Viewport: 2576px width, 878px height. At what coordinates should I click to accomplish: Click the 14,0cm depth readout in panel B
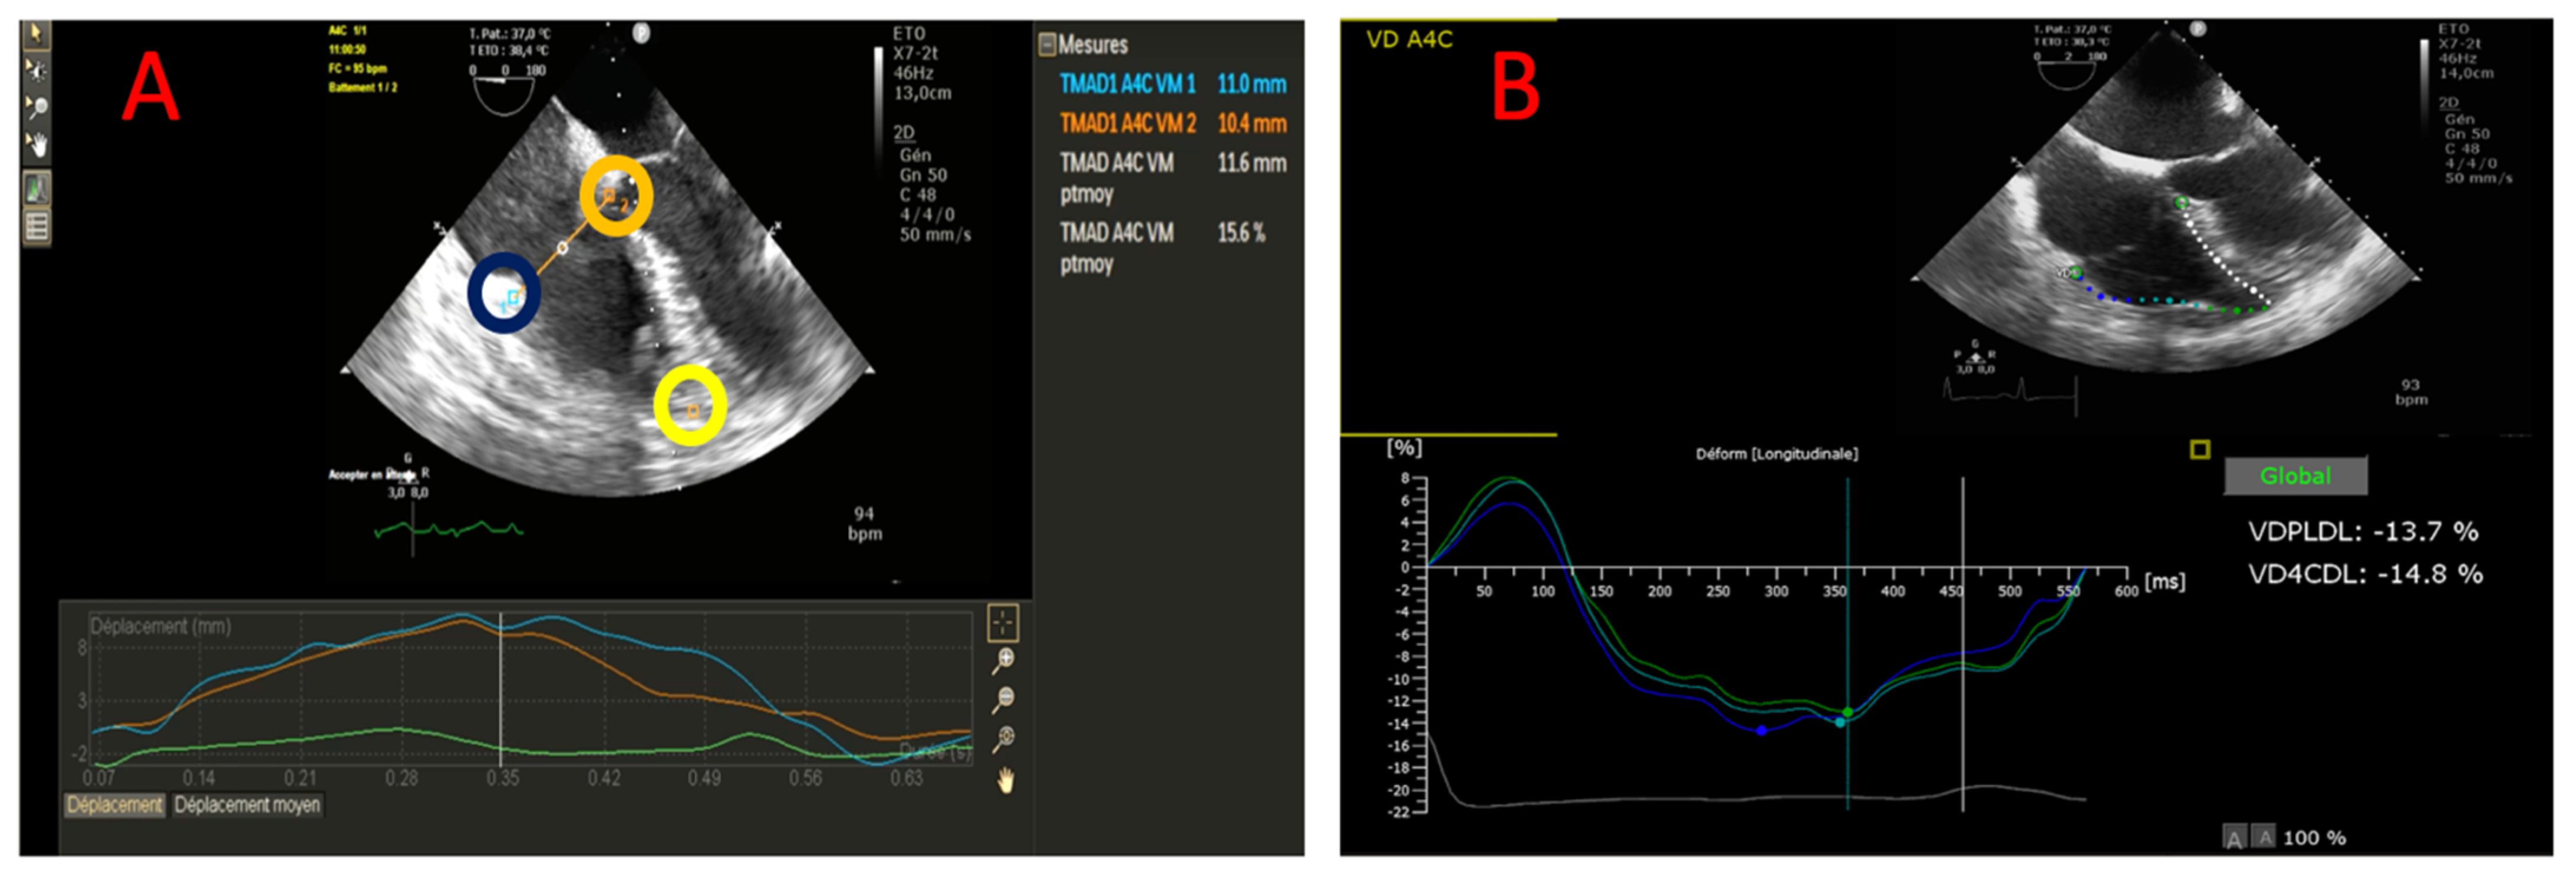click(x=2466, y=73)
